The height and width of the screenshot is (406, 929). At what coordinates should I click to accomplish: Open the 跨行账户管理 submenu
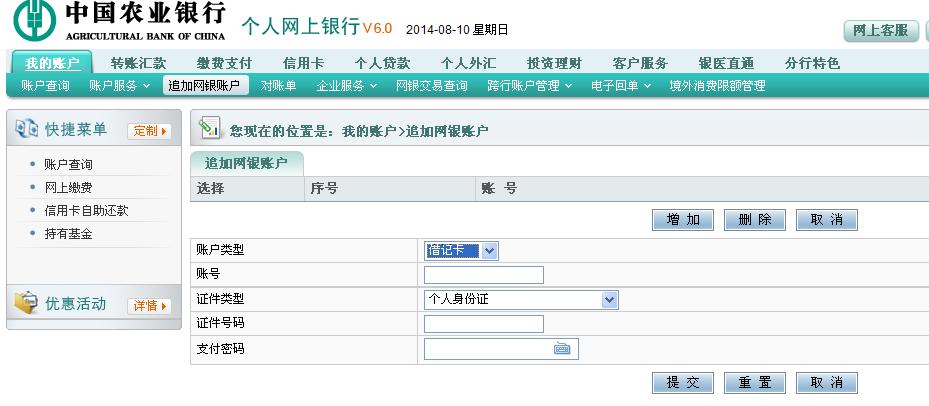pyautogui.click(x=528, y=86)
